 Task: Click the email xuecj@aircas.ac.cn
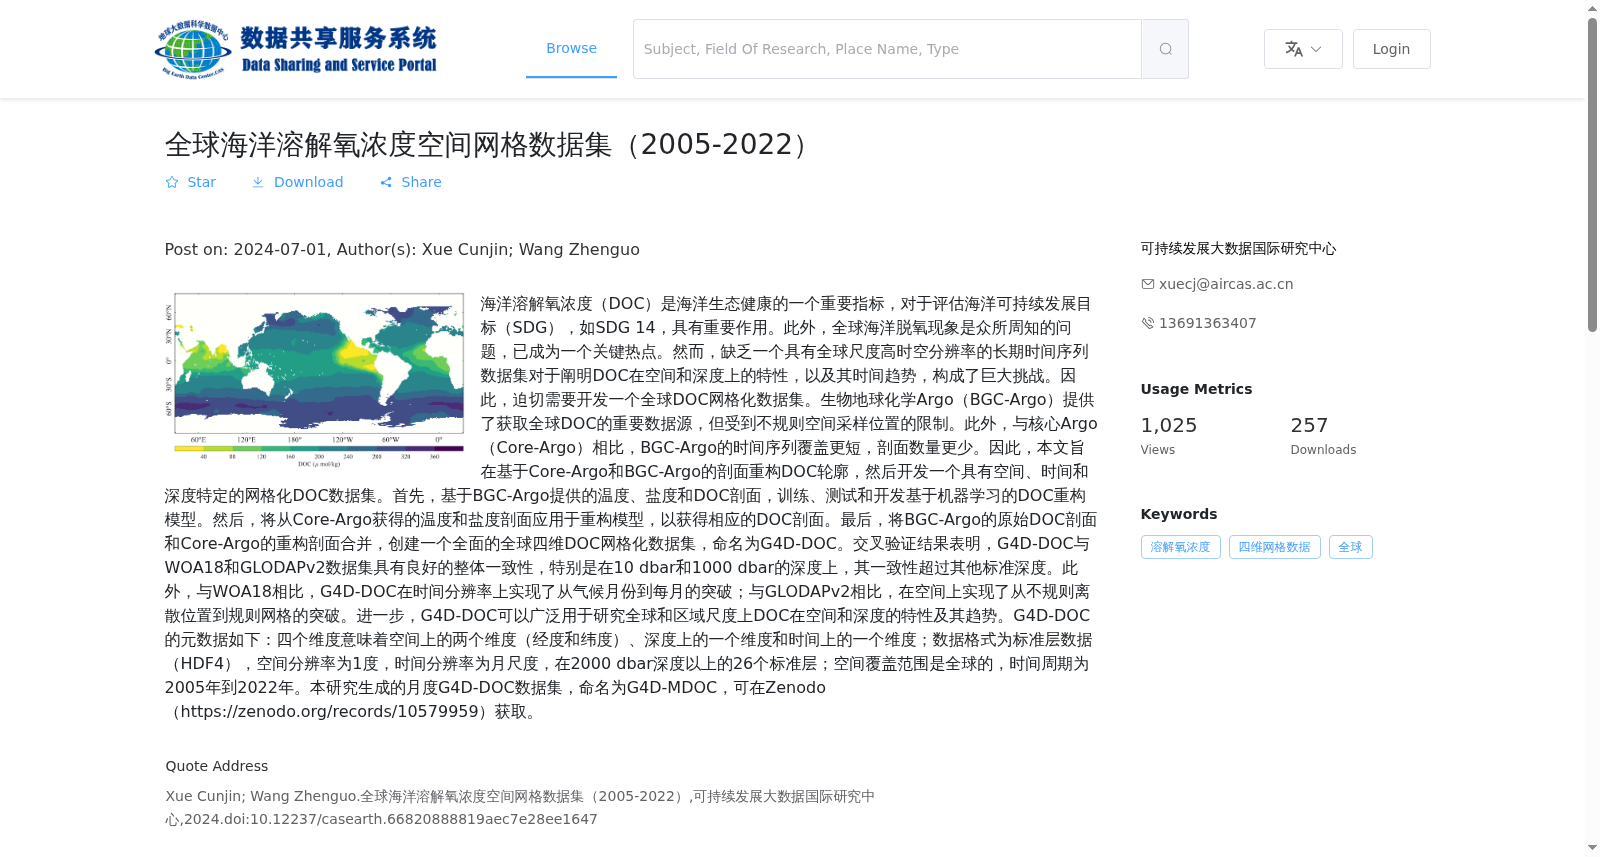tap(1226, 284)
